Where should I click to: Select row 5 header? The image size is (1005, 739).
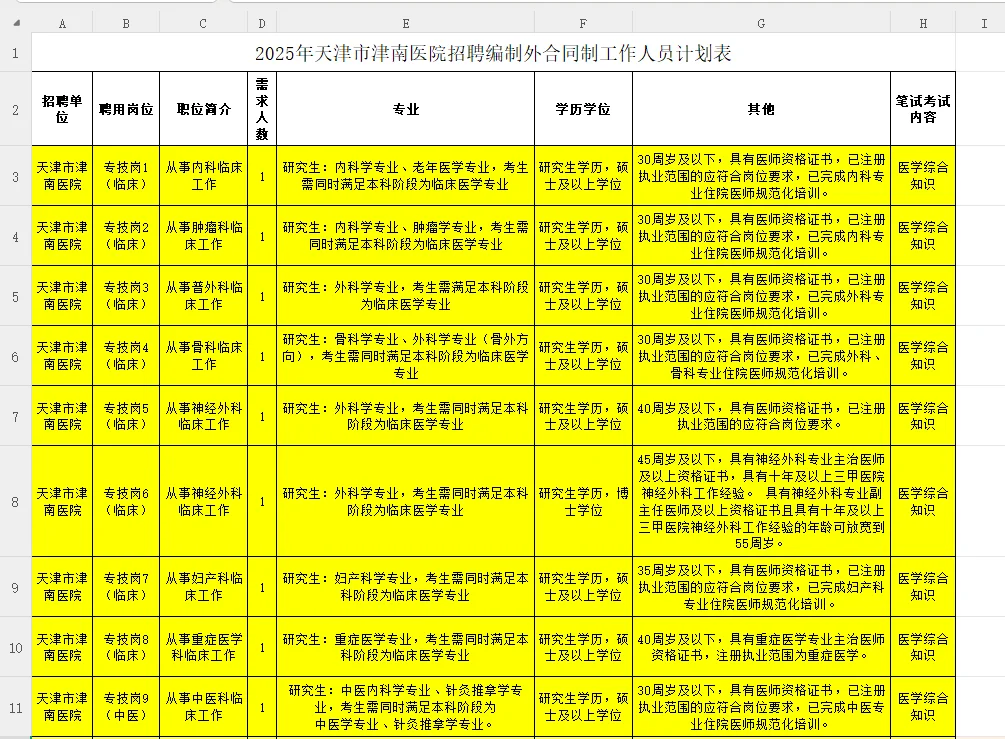15,296
